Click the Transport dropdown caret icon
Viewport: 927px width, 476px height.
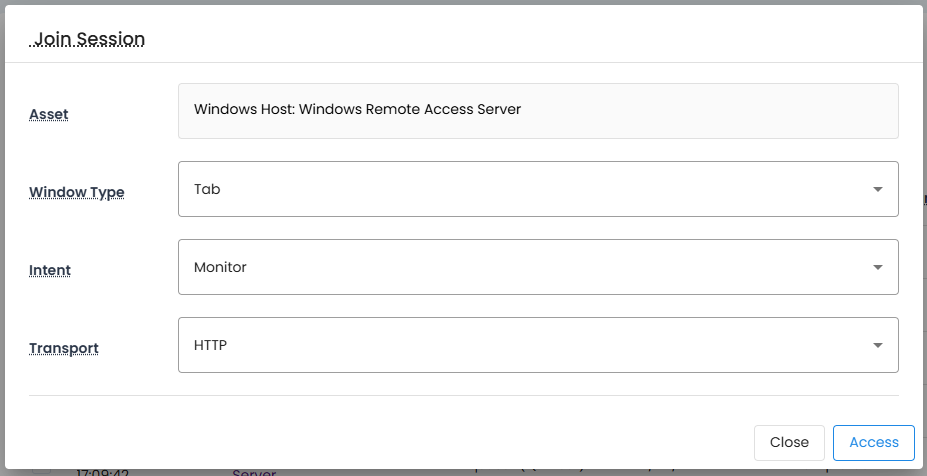pos(877,345)
